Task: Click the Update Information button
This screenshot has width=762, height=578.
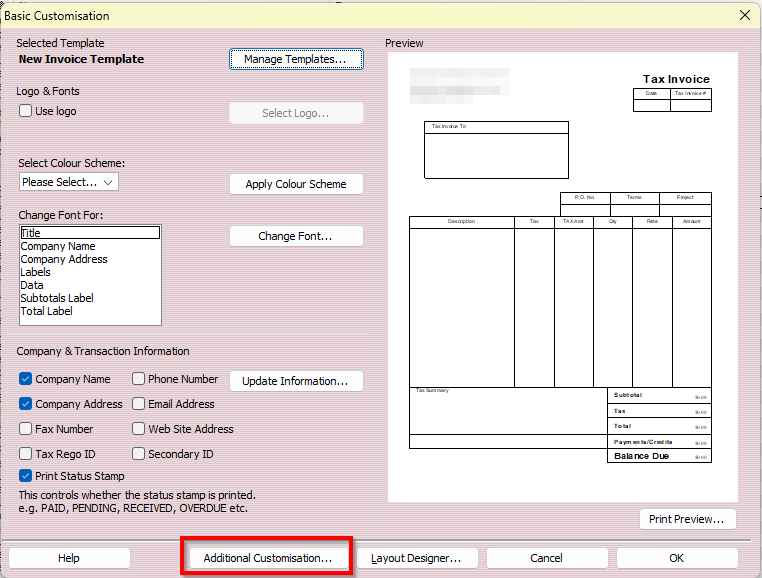Action: (x=296, y=381)
